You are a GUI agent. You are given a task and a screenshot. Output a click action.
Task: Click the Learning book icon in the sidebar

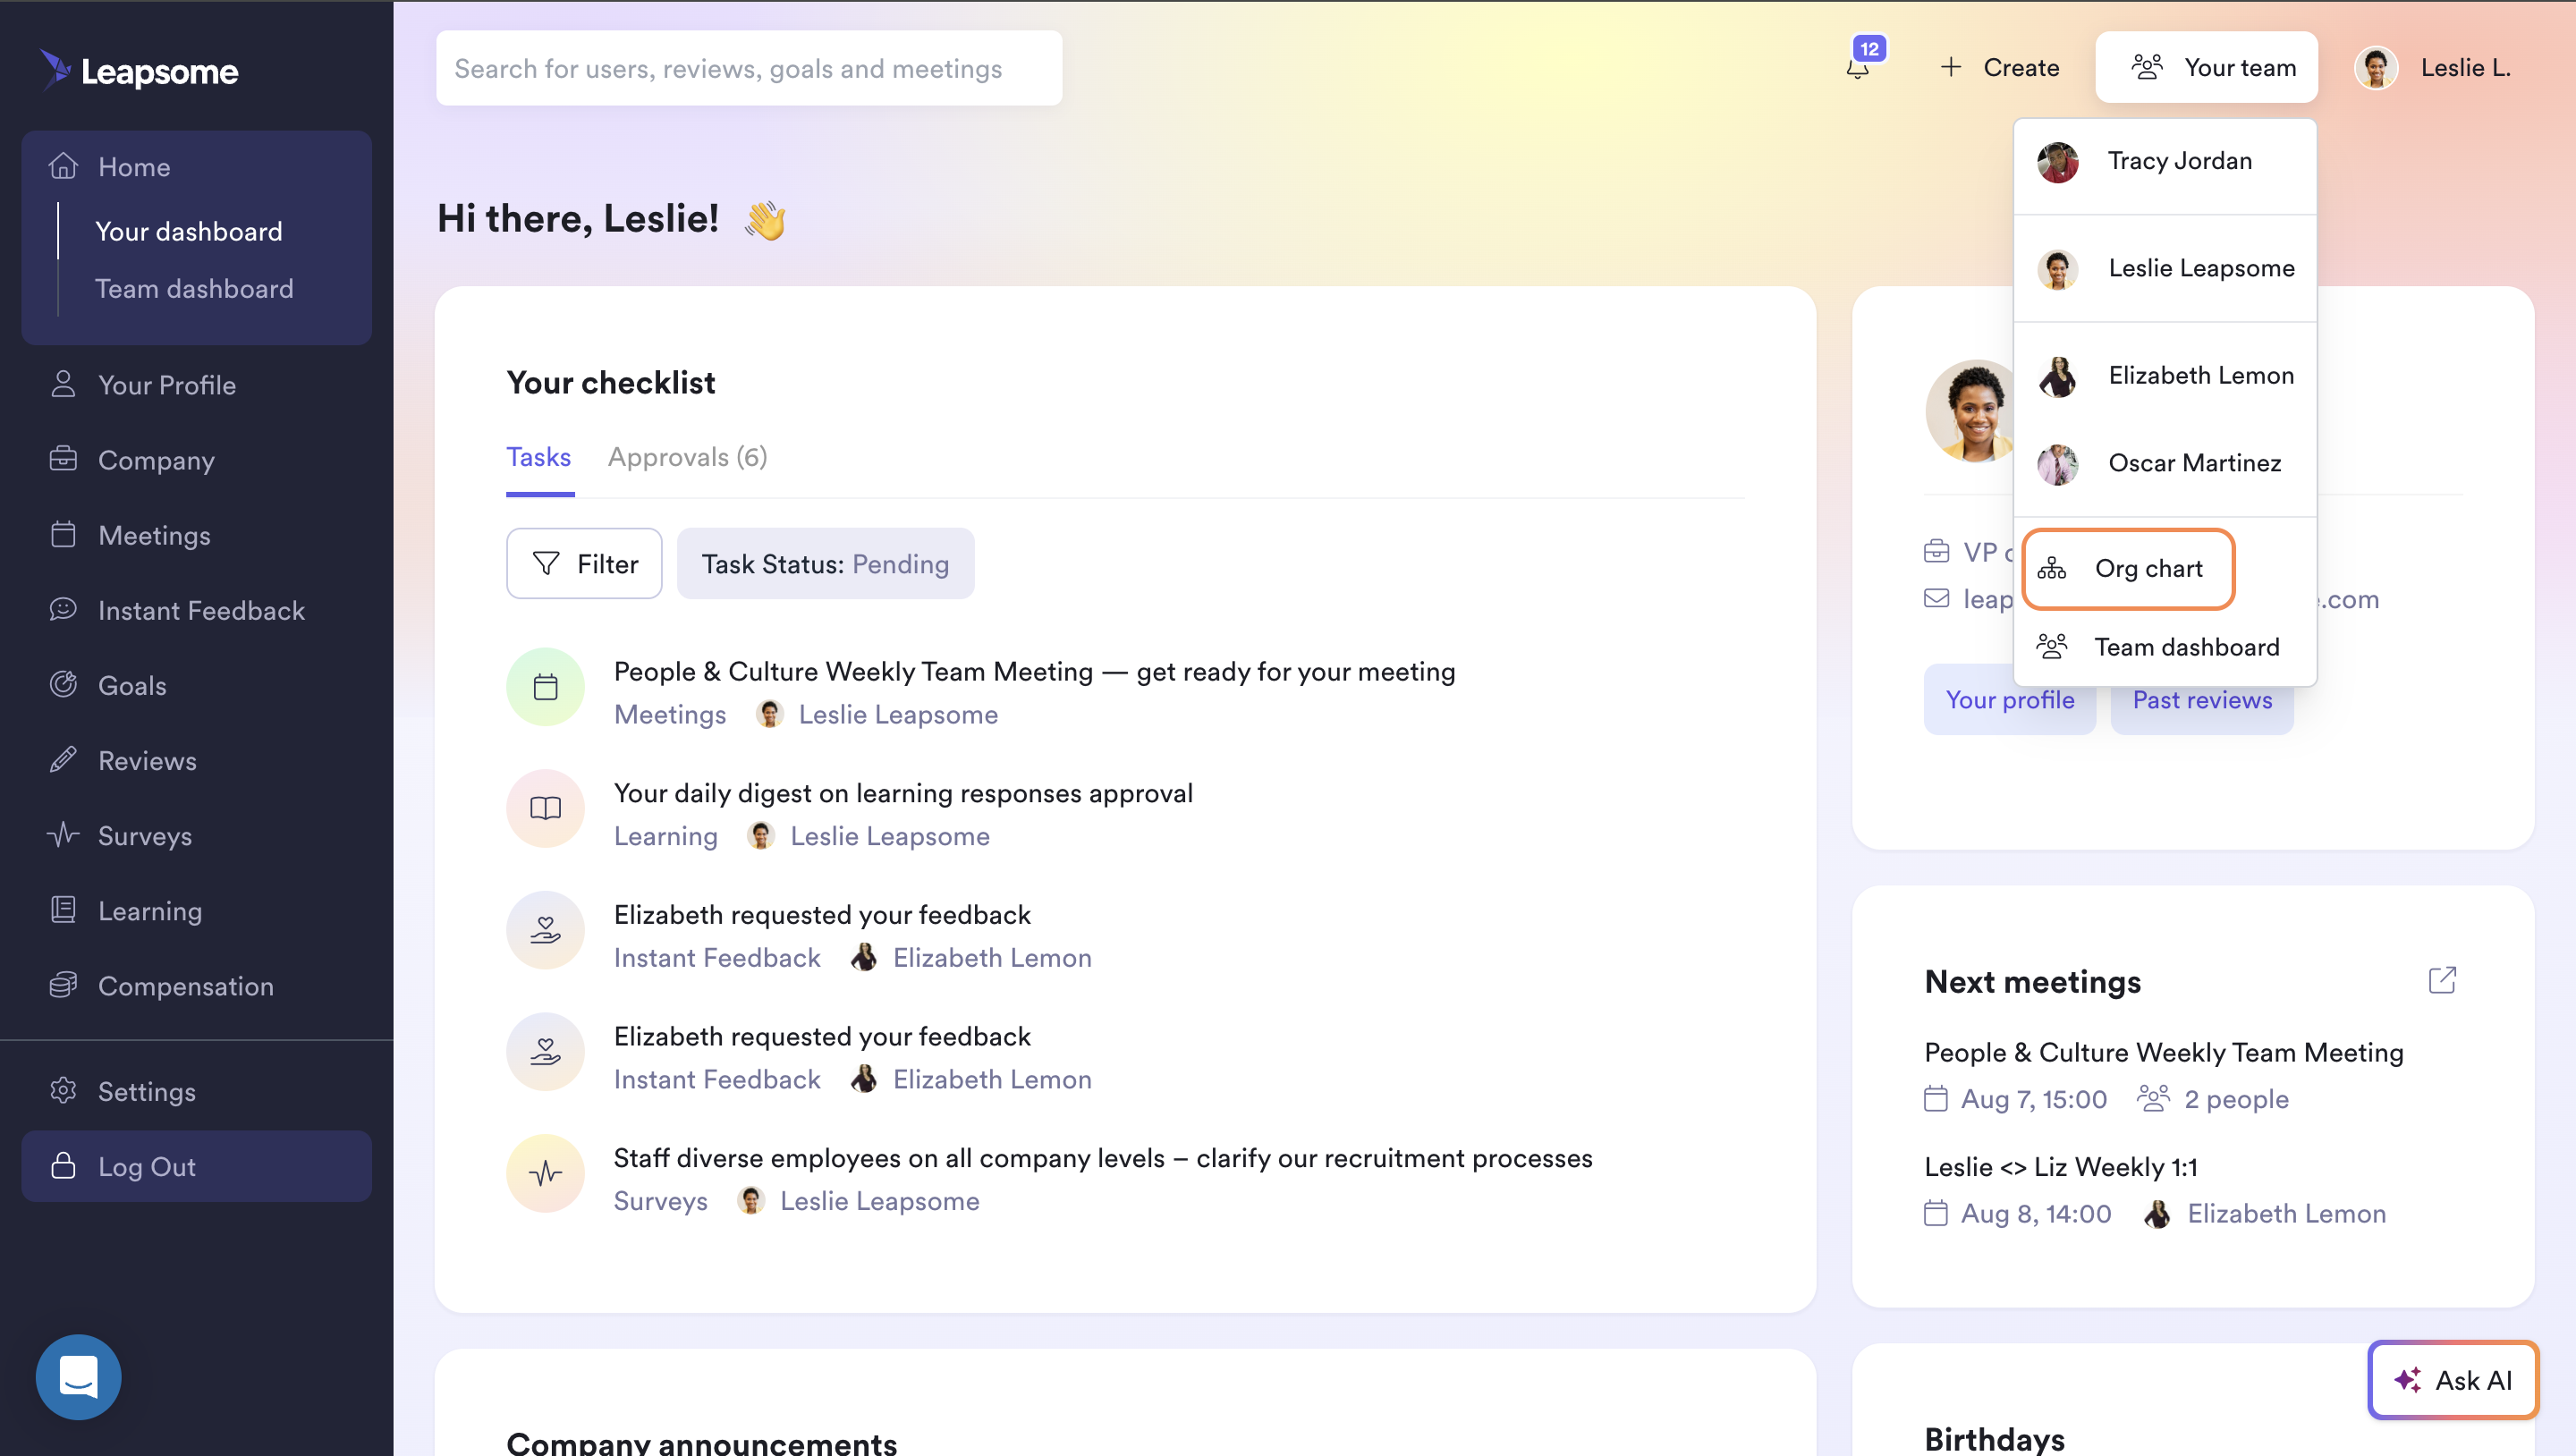63,909
